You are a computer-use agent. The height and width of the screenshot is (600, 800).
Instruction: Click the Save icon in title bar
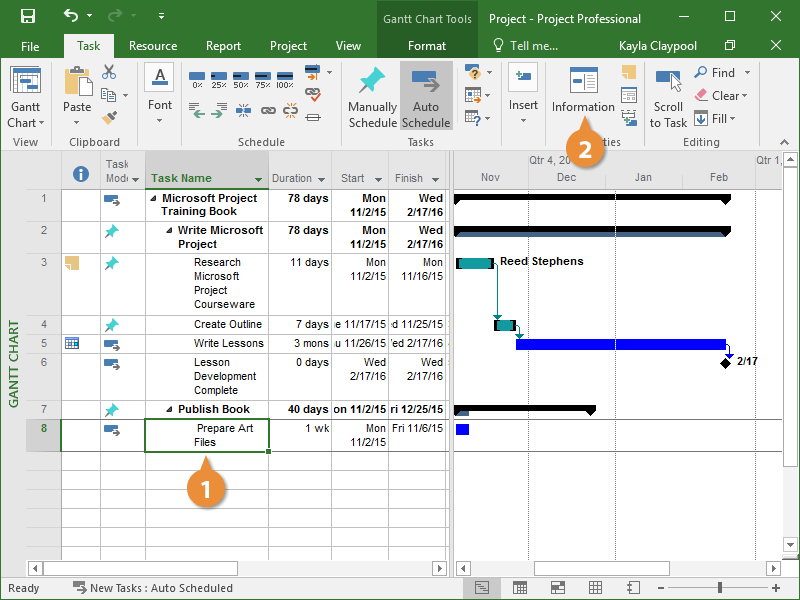(28, 17)
